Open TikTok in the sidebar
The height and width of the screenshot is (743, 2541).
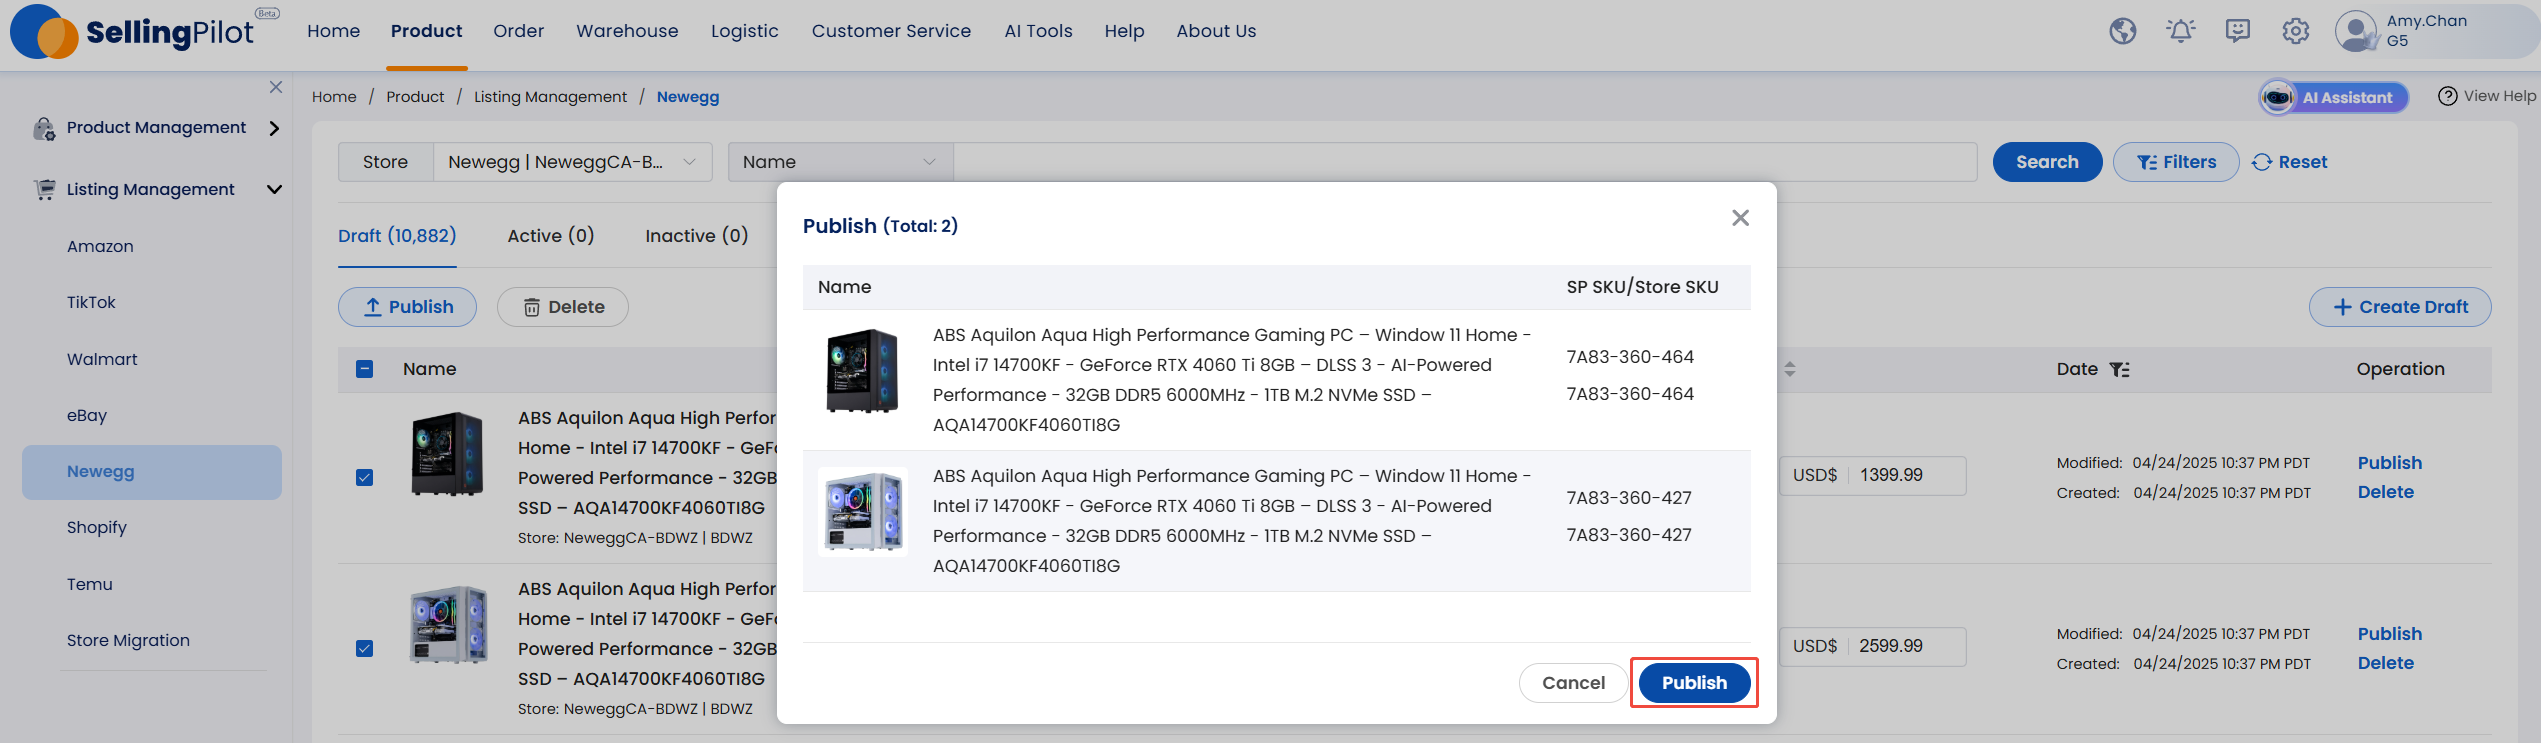point(91,302)
